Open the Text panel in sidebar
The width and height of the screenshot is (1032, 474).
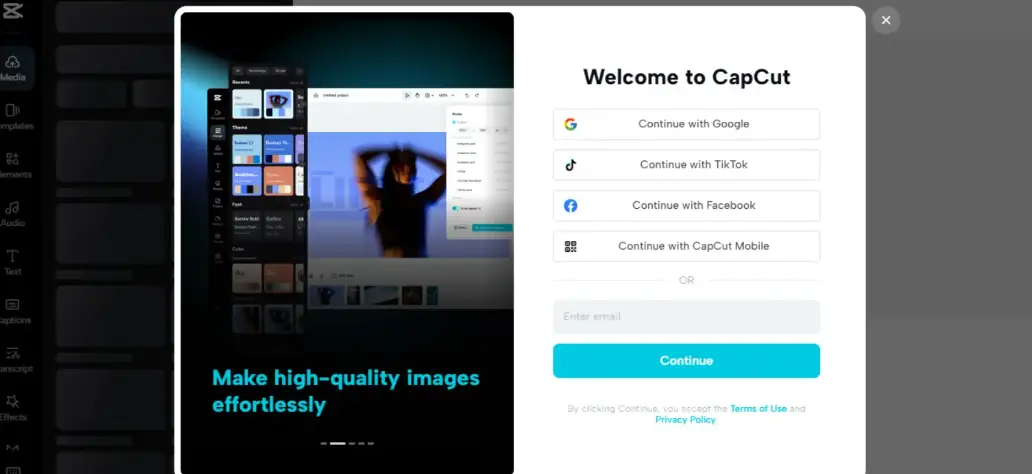[x=13, y=263]
